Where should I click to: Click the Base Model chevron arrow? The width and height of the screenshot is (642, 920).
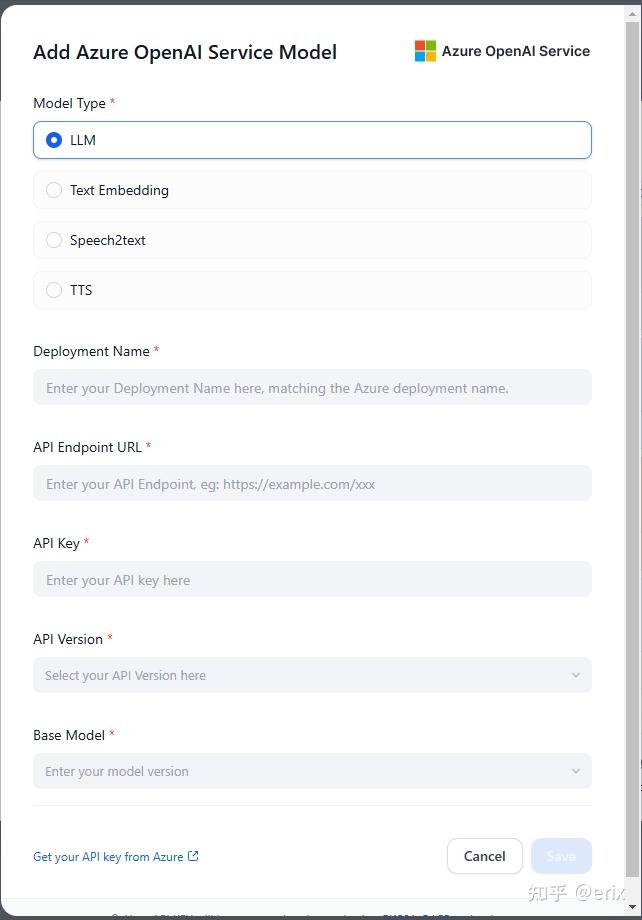click(576, 771)
